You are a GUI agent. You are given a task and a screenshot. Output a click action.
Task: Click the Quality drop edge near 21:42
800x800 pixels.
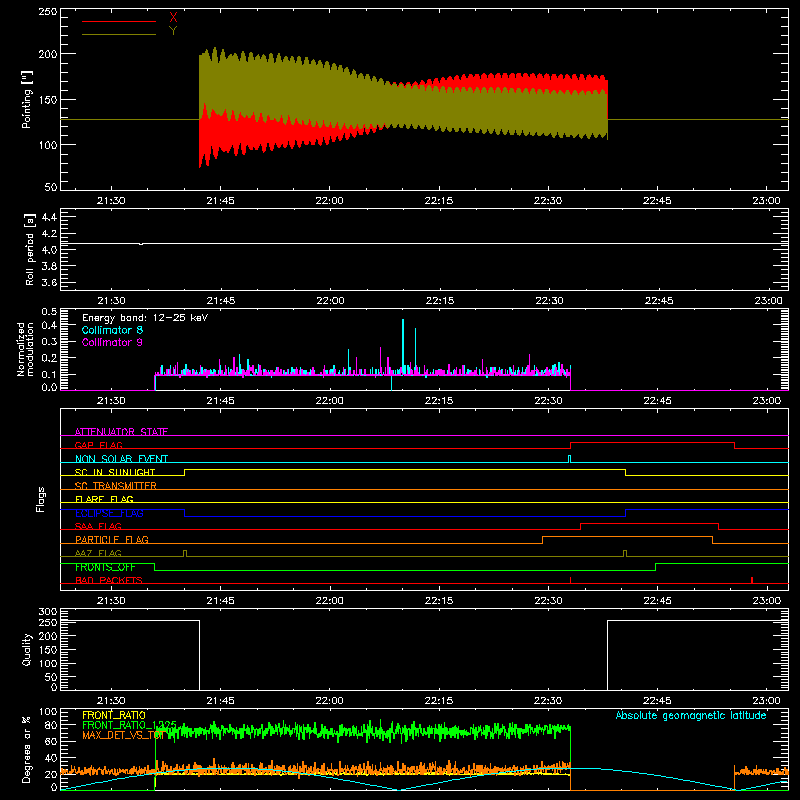pyautogui.click(x=199, y=655)
